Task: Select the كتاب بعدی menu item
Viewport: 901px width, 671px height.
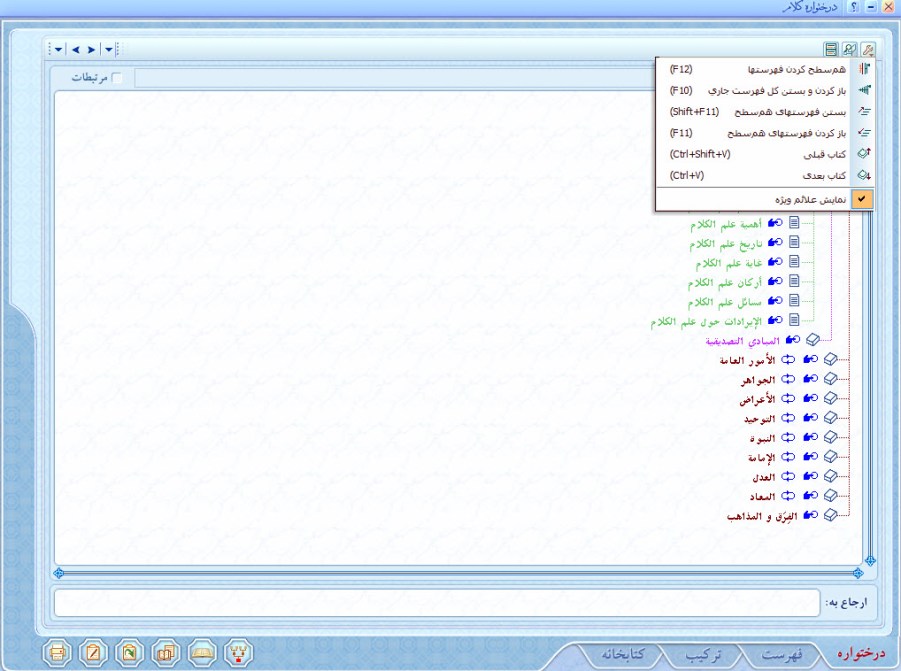Action: pyautogui.click(x=764, y=175)
